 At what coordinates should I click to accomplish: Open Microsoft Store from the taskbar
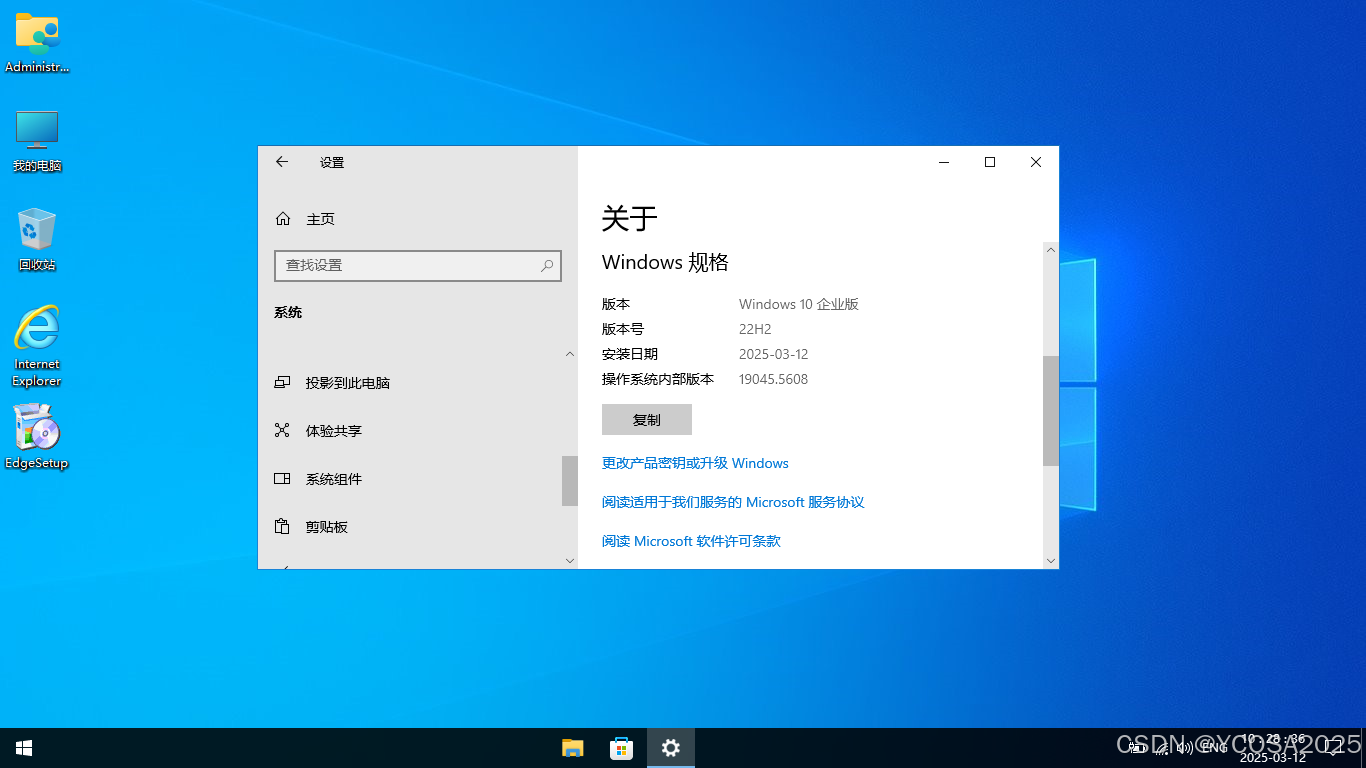[x=622, y=748]
